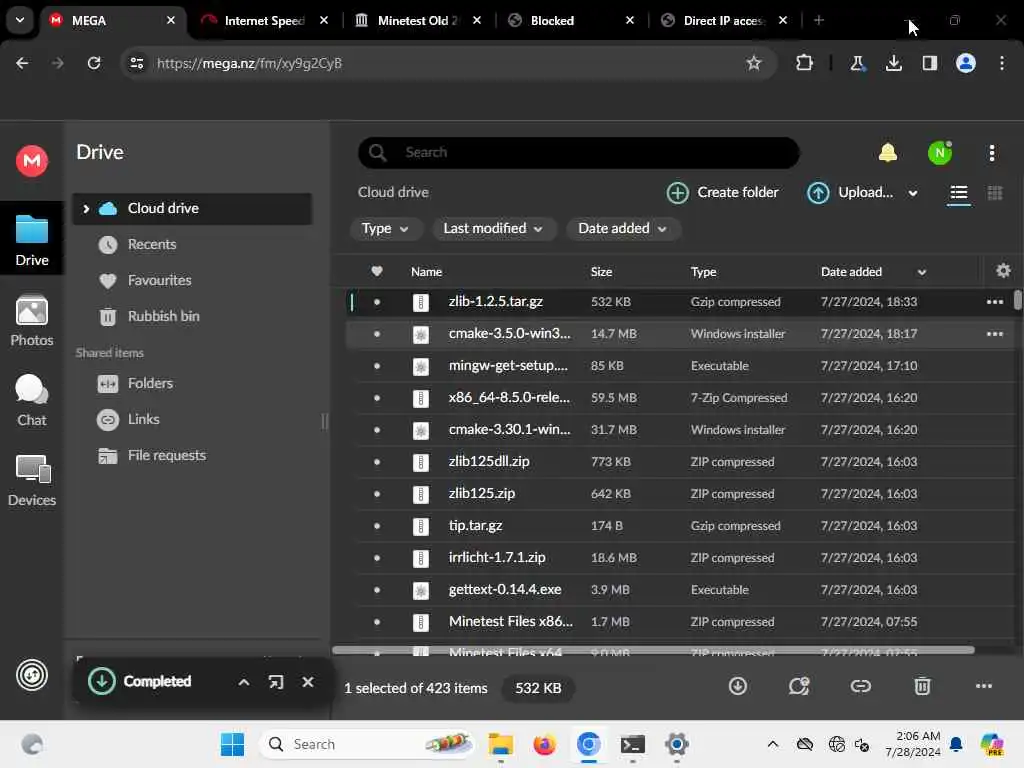Viewport: 1024px width, 768px height.
Task: Close the Completed transfers widget
Action: (308, 682)
